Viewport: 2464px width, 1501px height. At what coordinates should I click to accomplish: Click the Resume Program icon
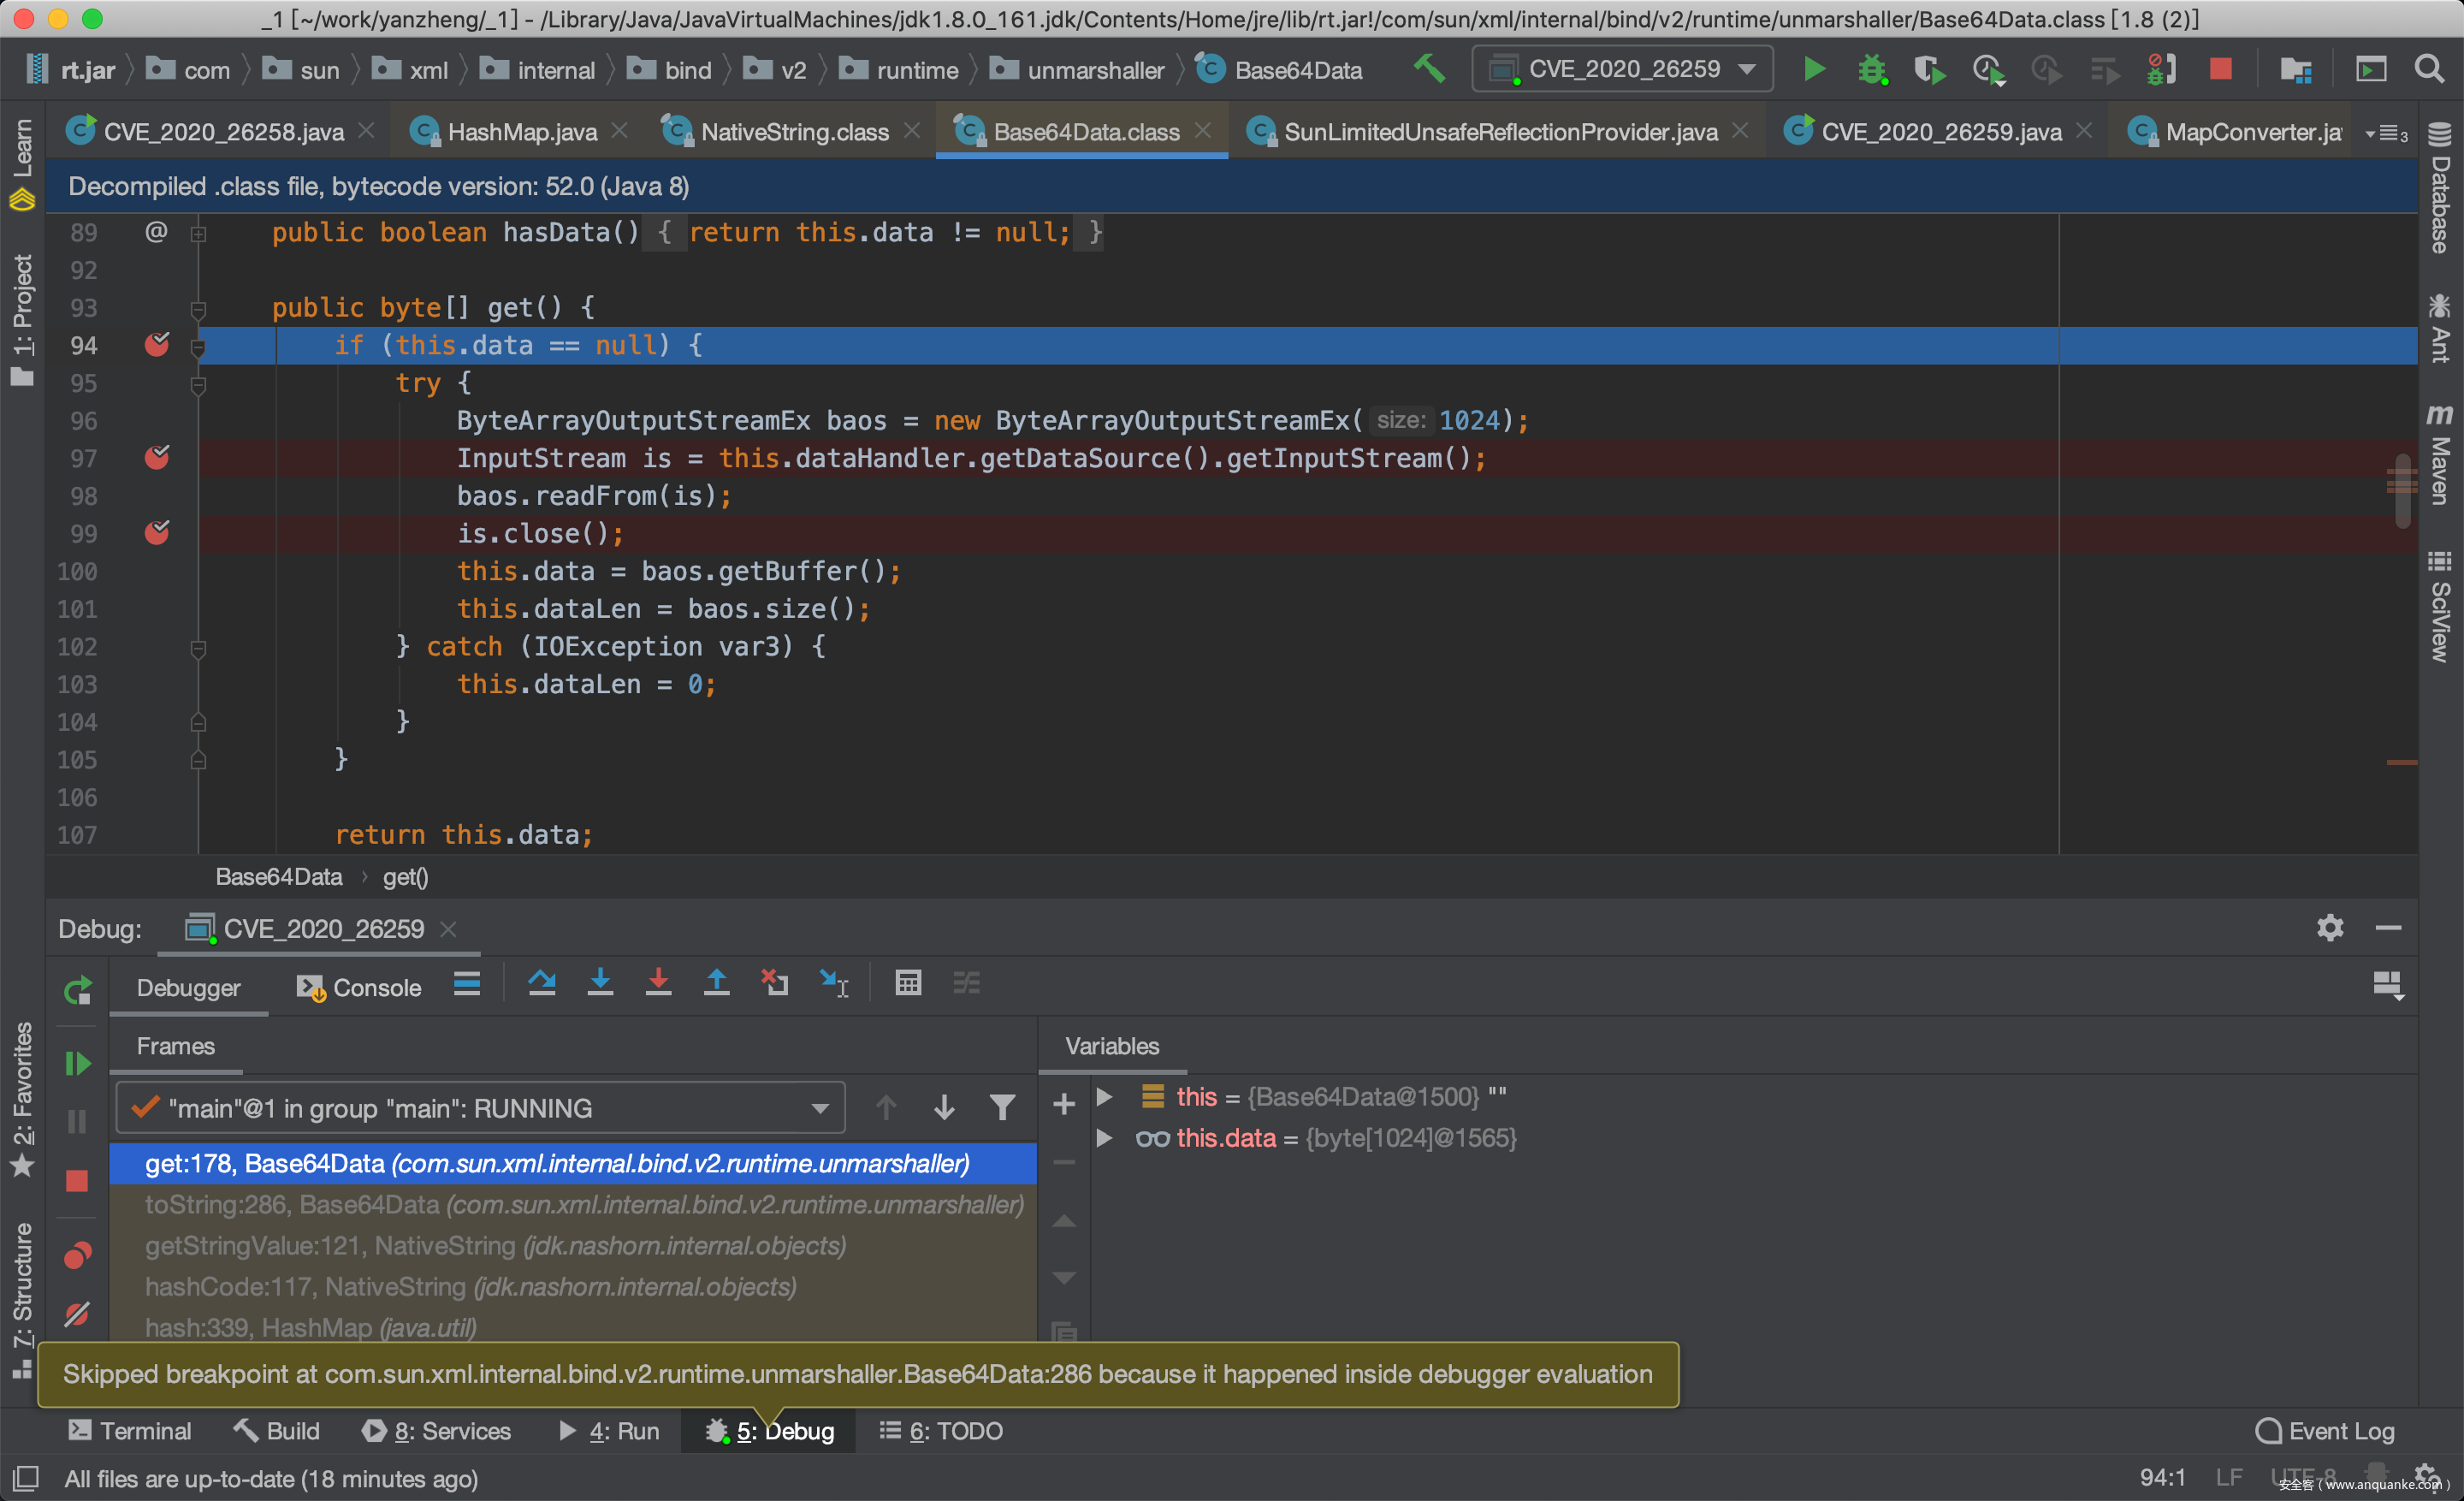(x=77, y=1064)
